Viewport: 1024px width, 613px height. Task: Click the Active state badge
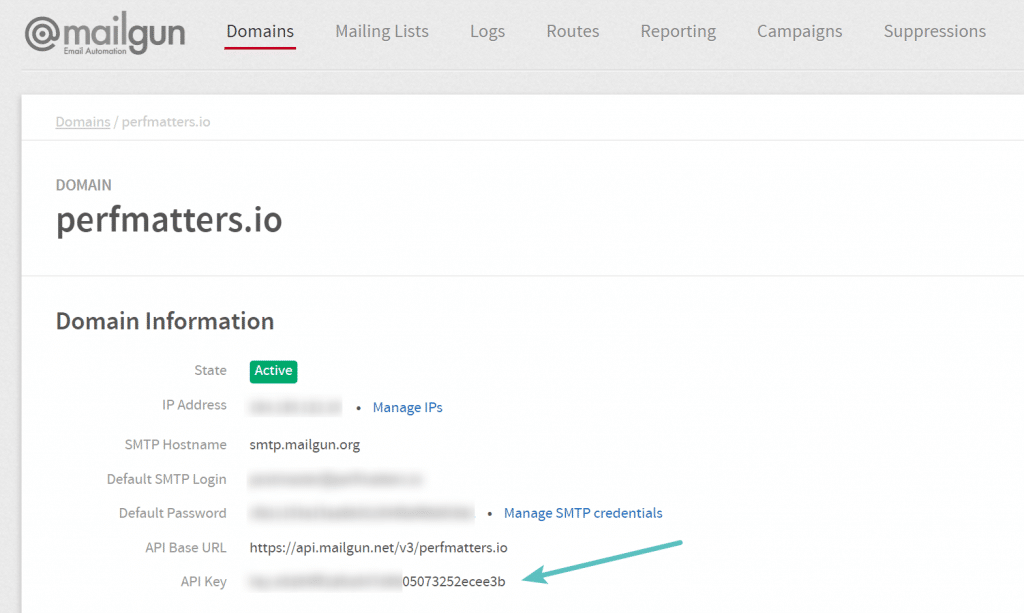tap(273, 371)
